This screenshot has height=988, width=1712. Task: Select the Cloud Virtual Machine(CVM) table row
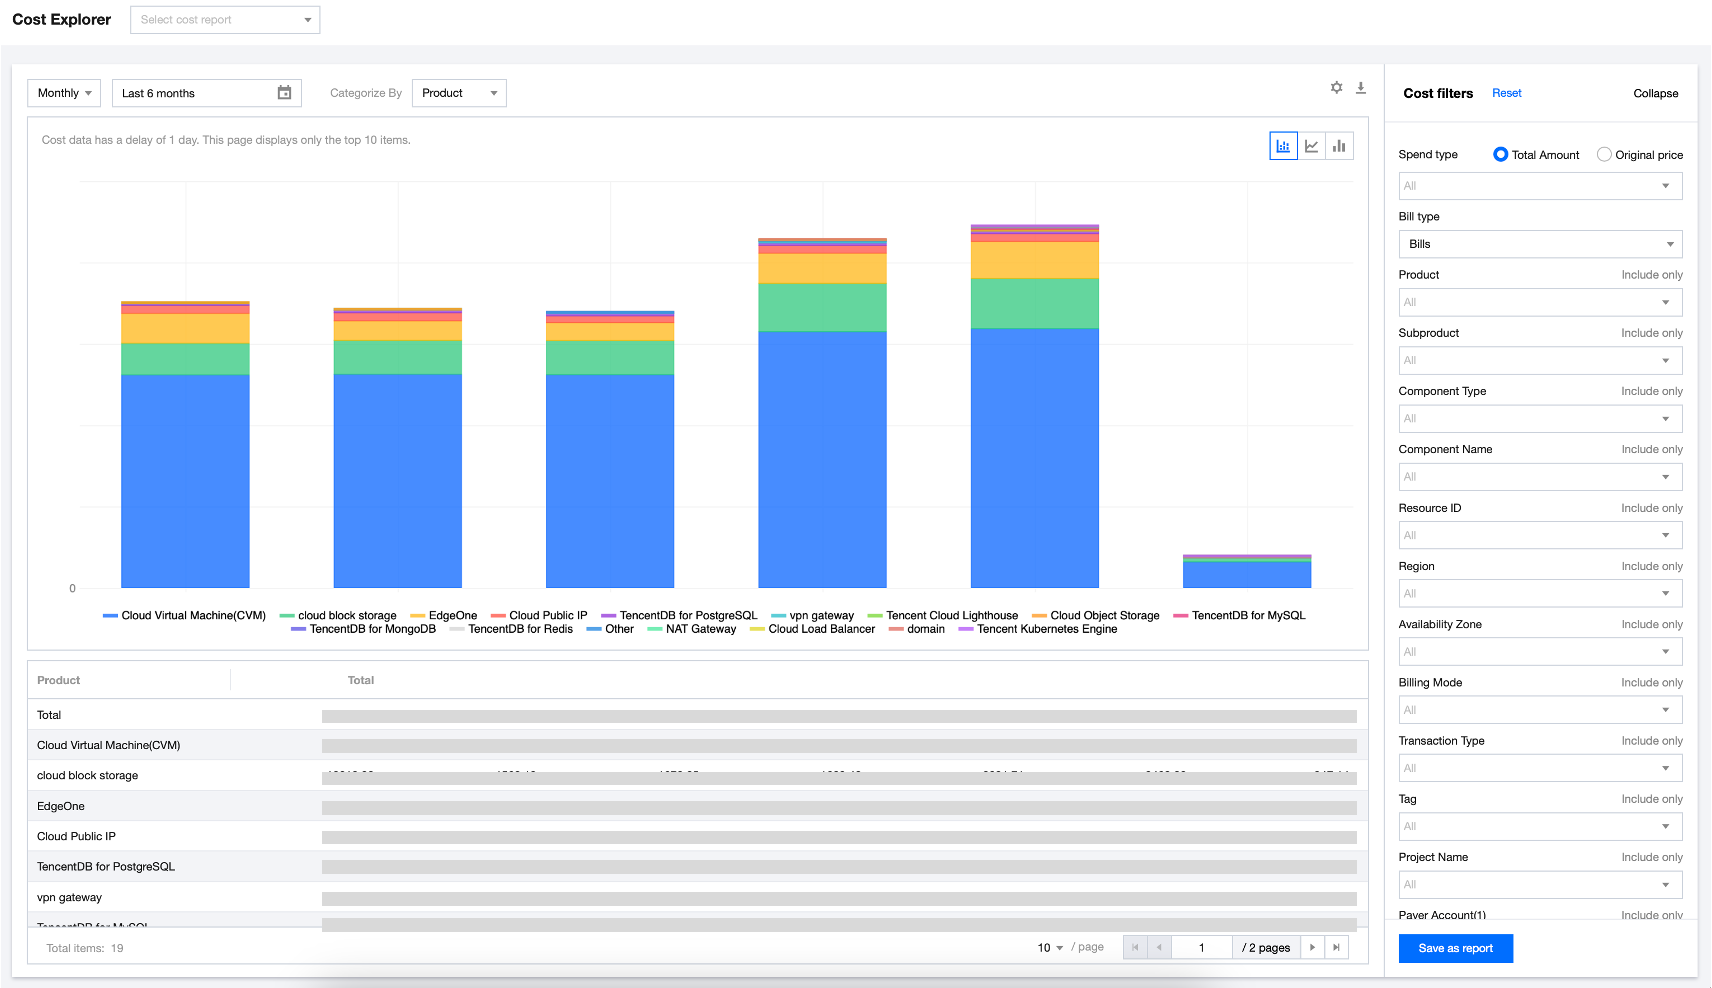coord(697,745)
